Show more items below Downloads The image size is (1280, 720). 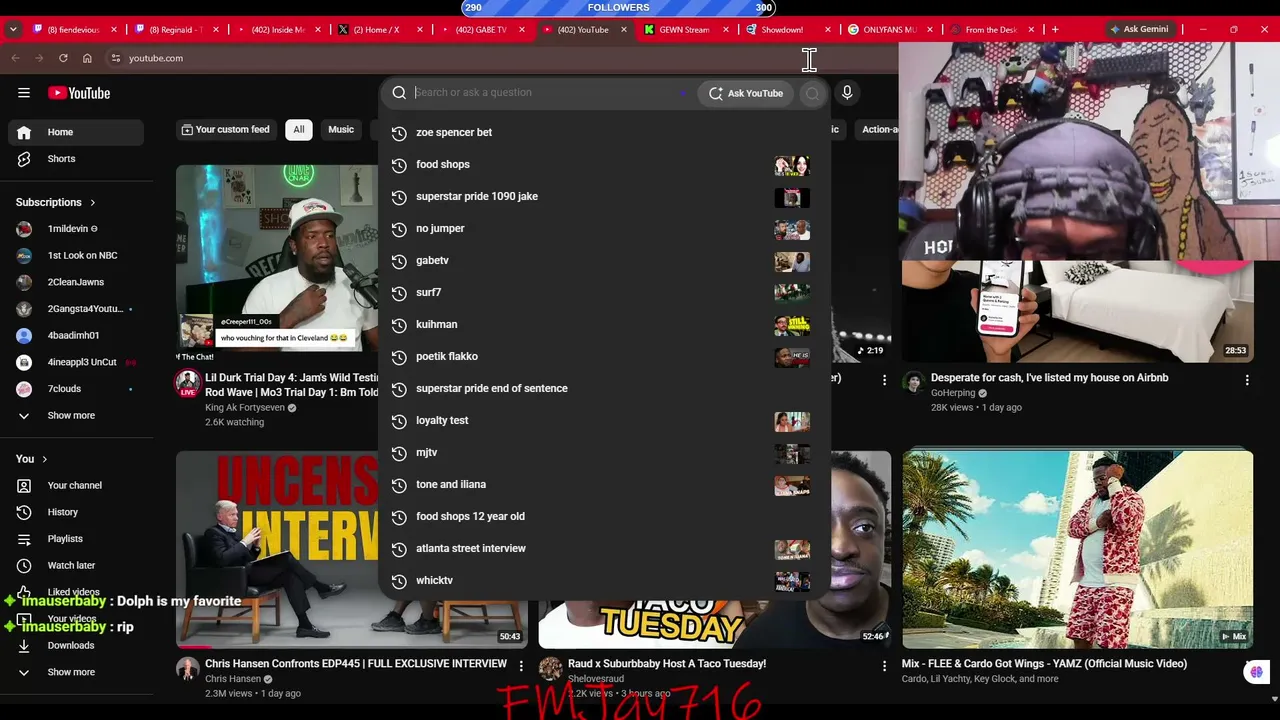click(76, 672)
